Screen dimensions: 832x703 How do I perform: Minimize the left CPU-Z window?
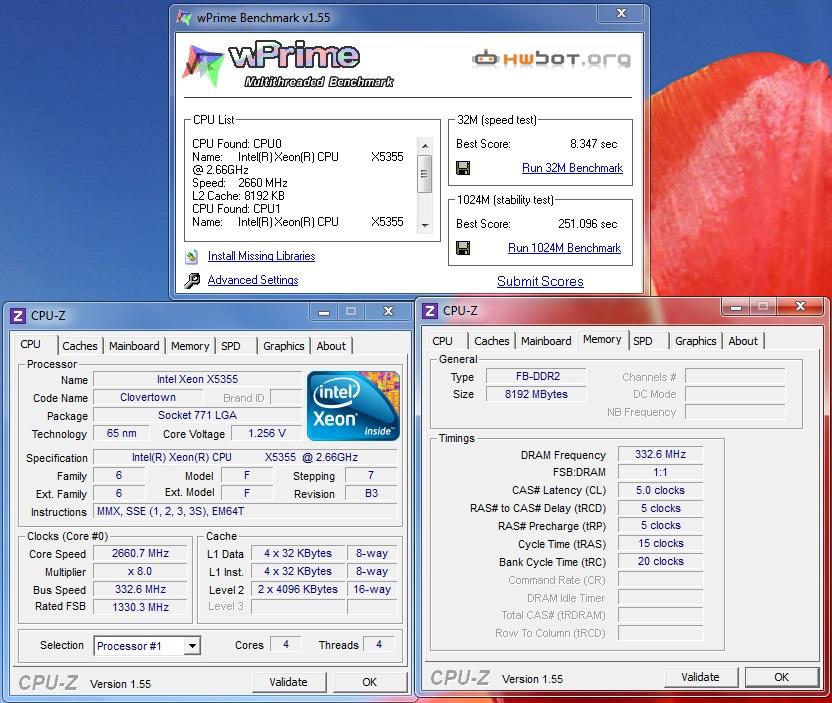point(324,312)
